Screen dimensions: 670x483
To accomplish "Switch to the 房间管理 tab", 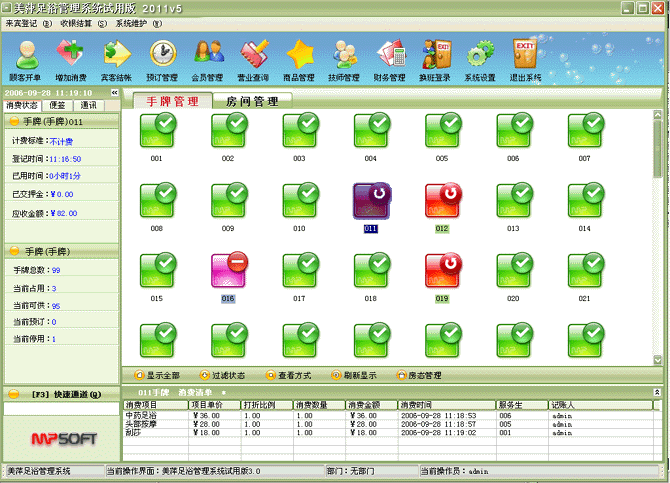I will click(x=252, y=101).
